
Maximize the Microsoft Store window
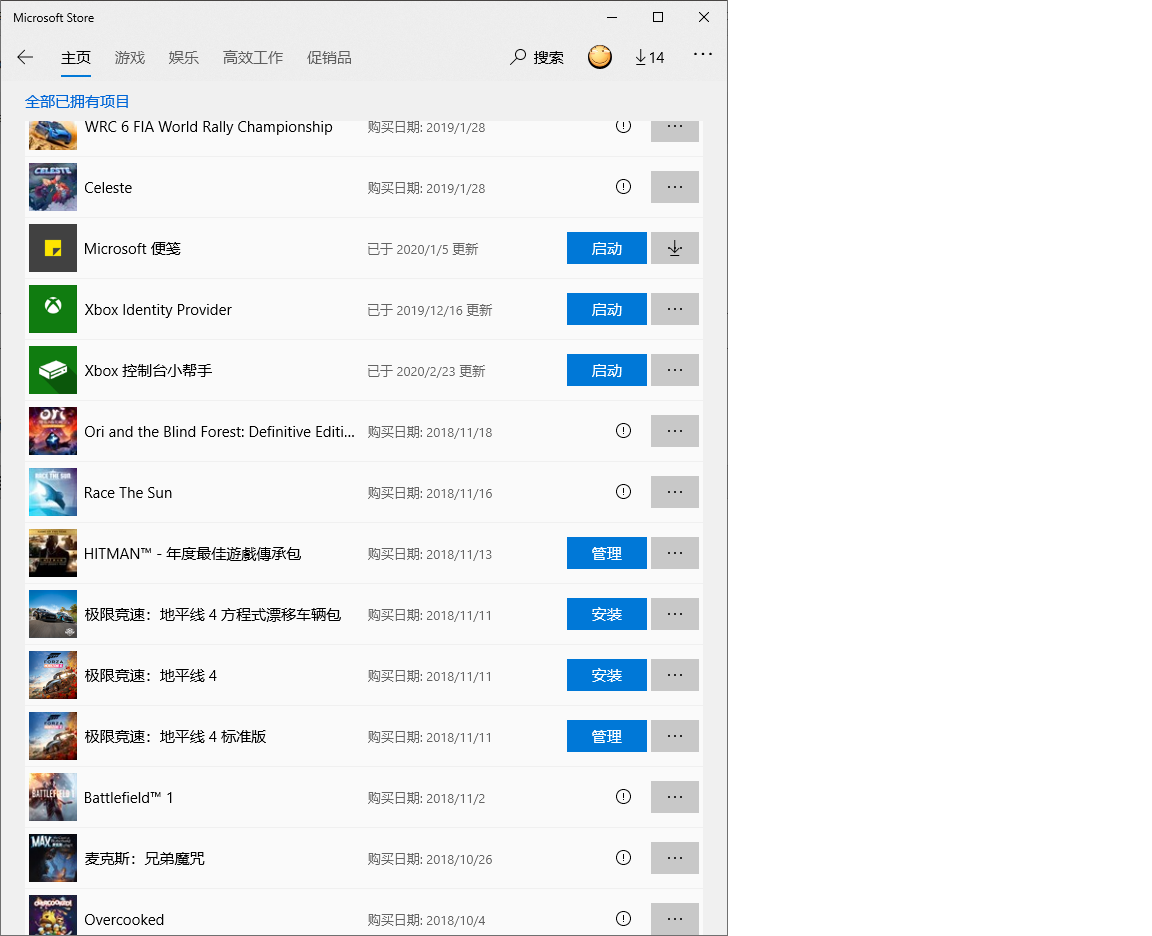pos(658,17)
